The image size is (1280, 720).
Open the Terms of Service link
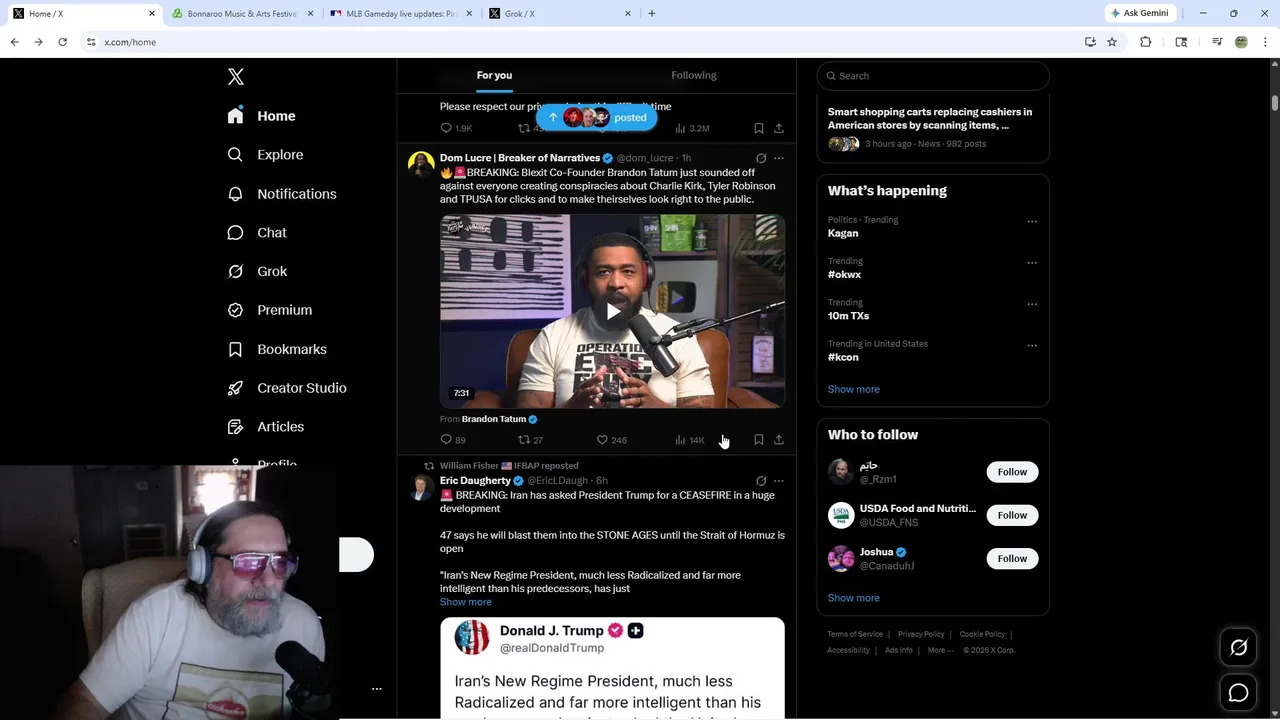(x=855, y=634)
